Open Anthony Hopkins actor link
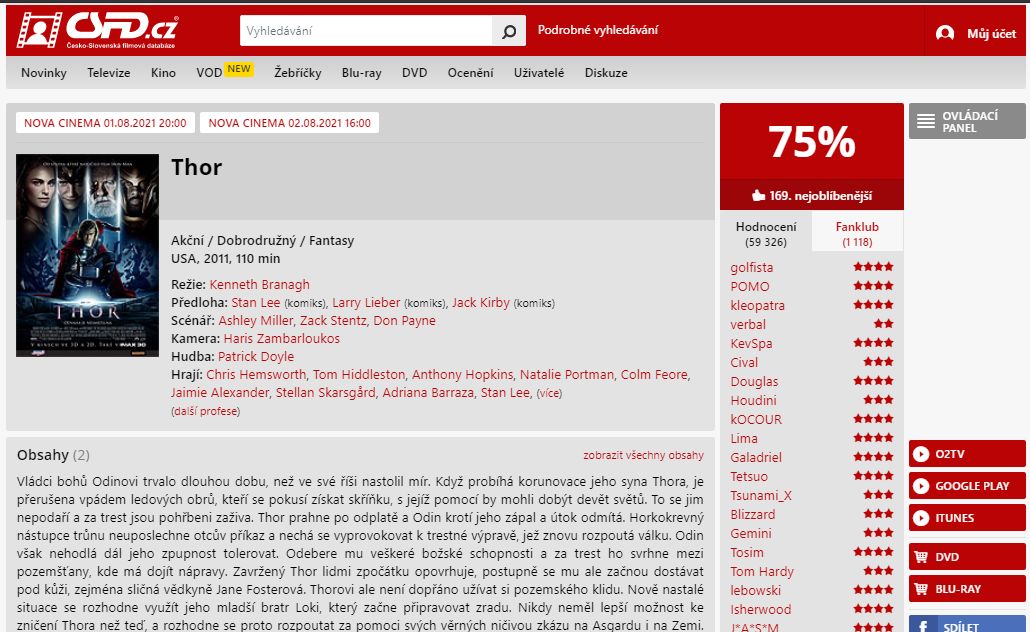Image resolution: width=1030 pixels, height=632 pixels. pyautogui.click(x=463, y=374)
